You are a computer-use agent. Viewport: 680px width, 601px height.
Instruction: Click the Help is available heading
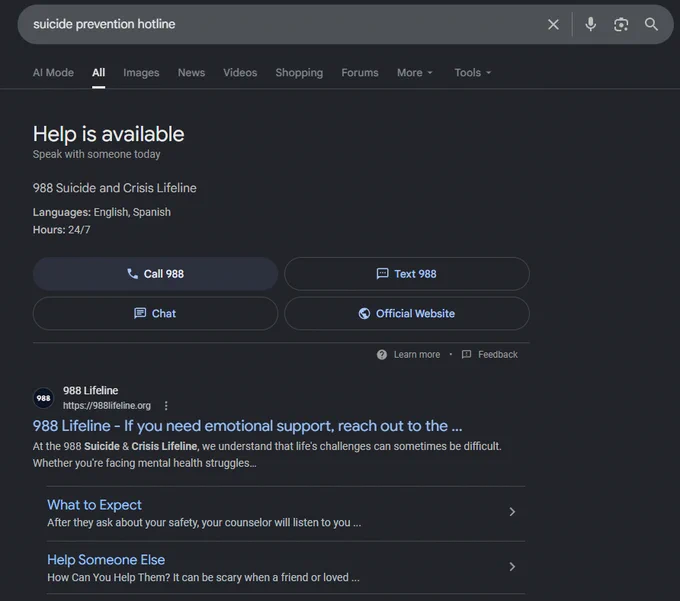(108, 134)
